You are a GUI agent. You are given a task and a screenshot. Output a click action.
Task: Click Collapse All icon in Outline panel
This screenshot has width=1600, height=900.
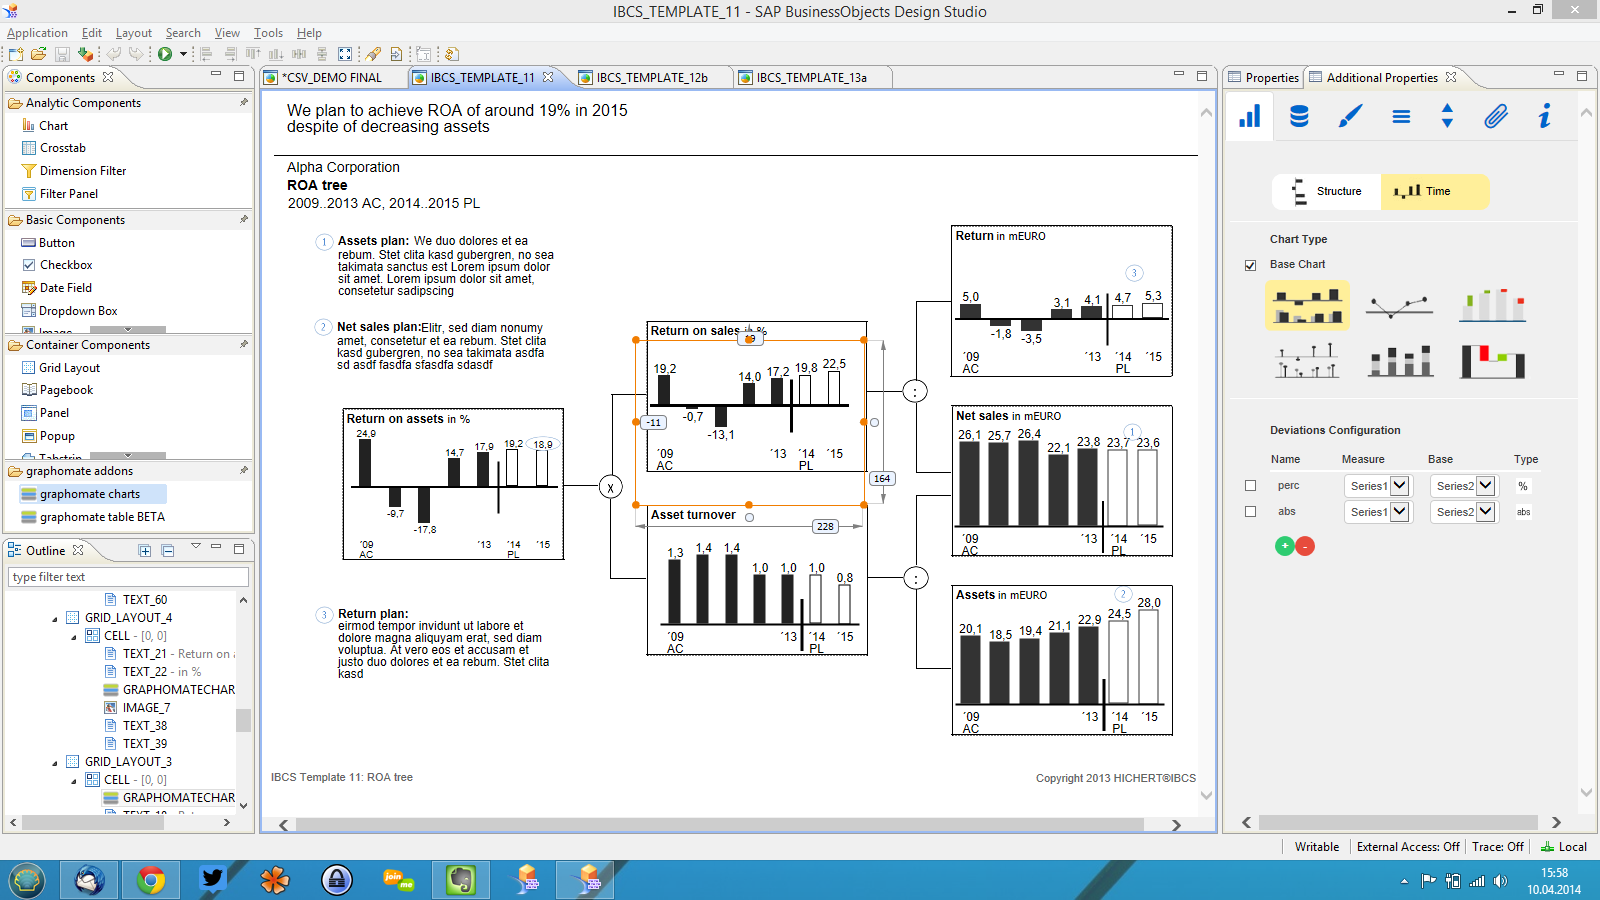[x=167, y=551]
